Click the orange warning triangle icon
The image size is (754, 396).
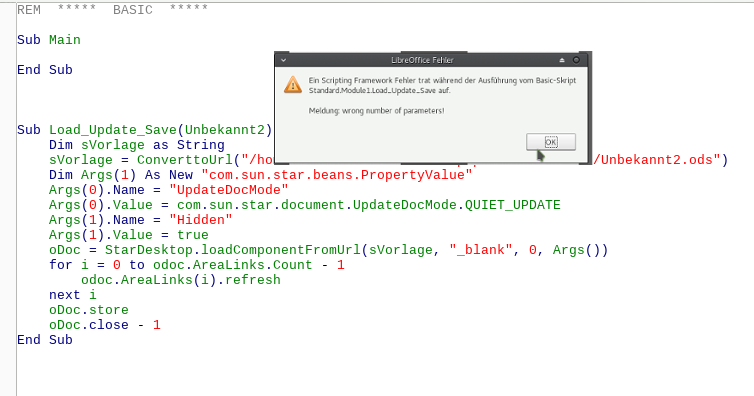coord(293,85)
